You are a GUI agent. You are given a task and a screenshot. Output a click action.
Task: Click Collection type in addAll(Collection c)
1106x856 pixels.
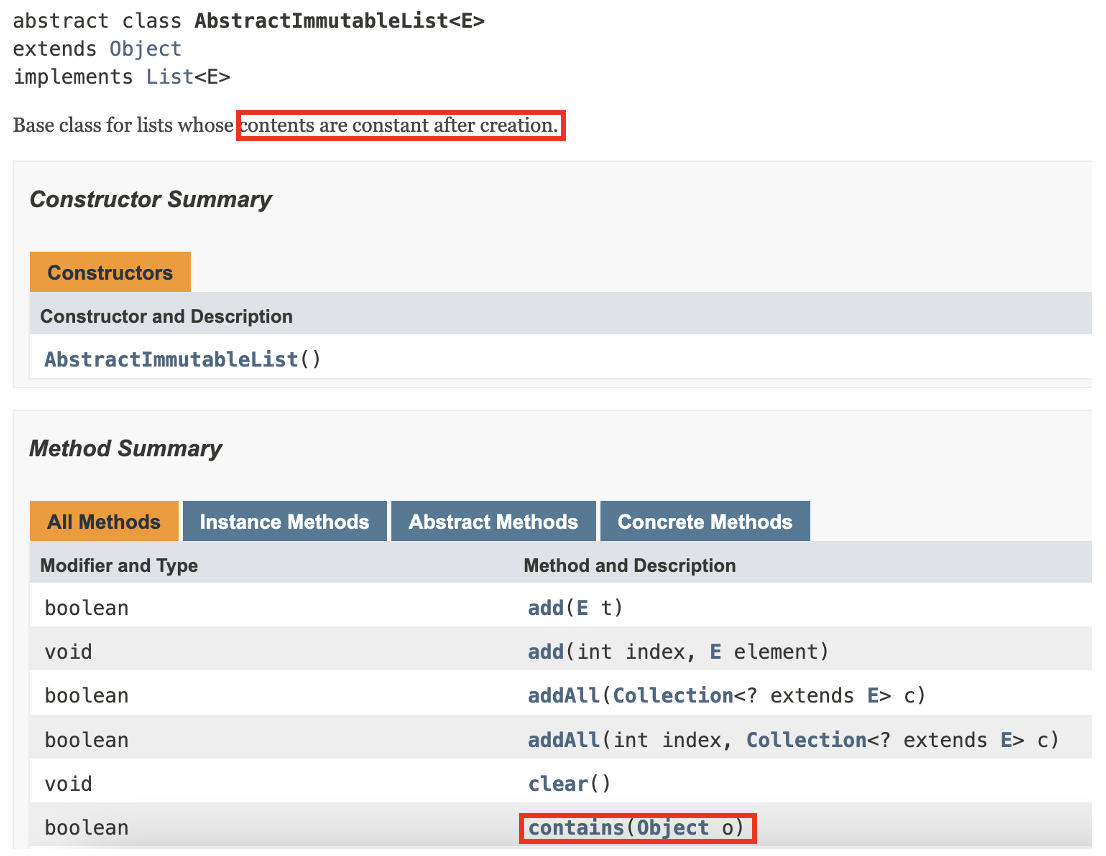coord(673,696)
